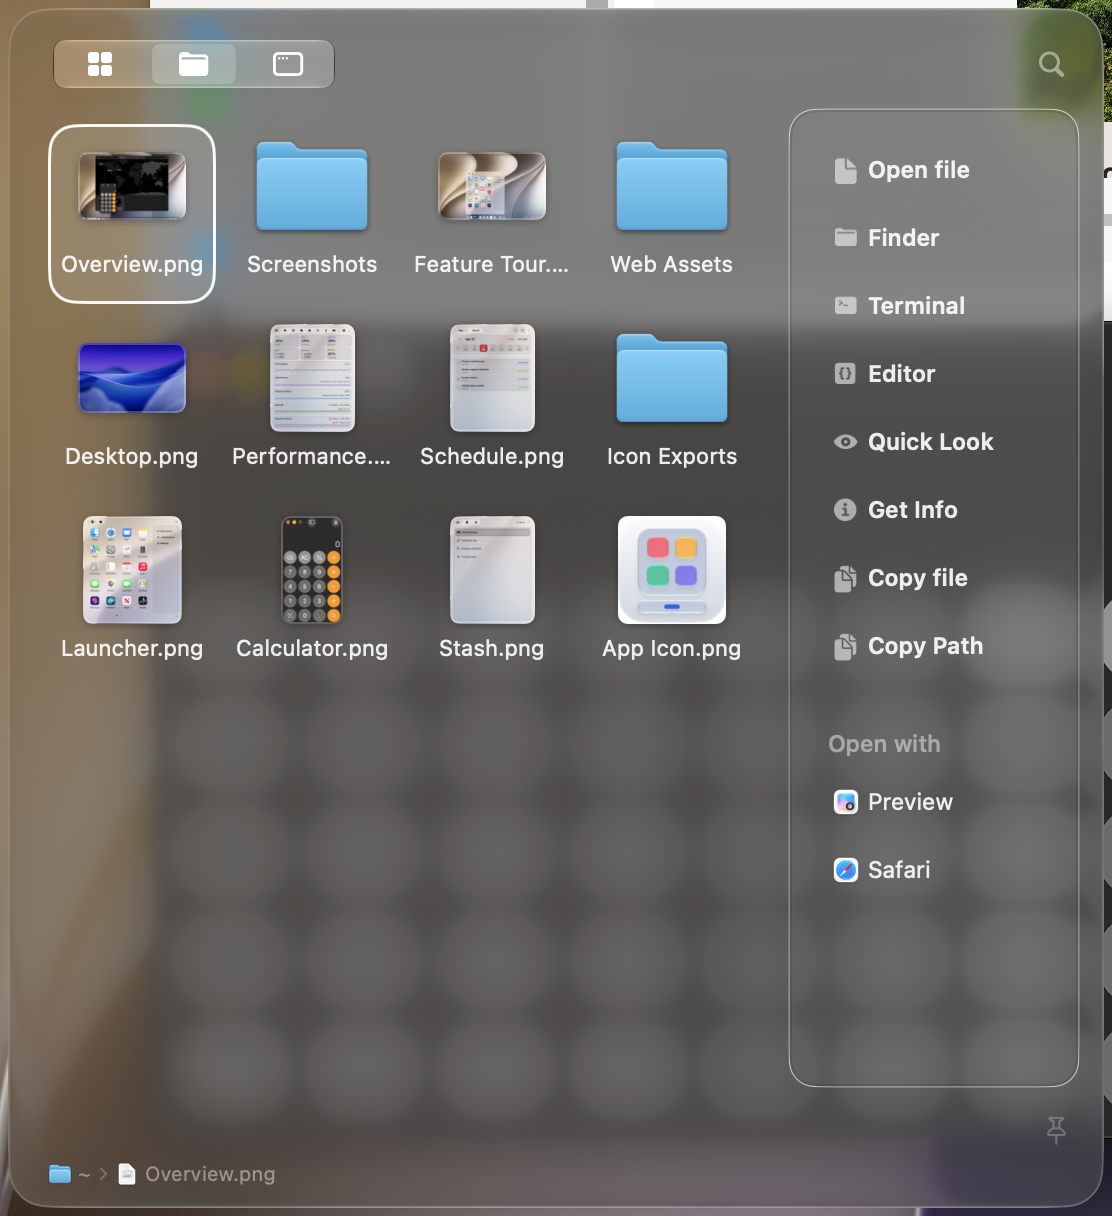The height and width of the screenshot is (1216, 1112).
Task: Select the Launcher.png thumbnail
Action: pos(132,570)
